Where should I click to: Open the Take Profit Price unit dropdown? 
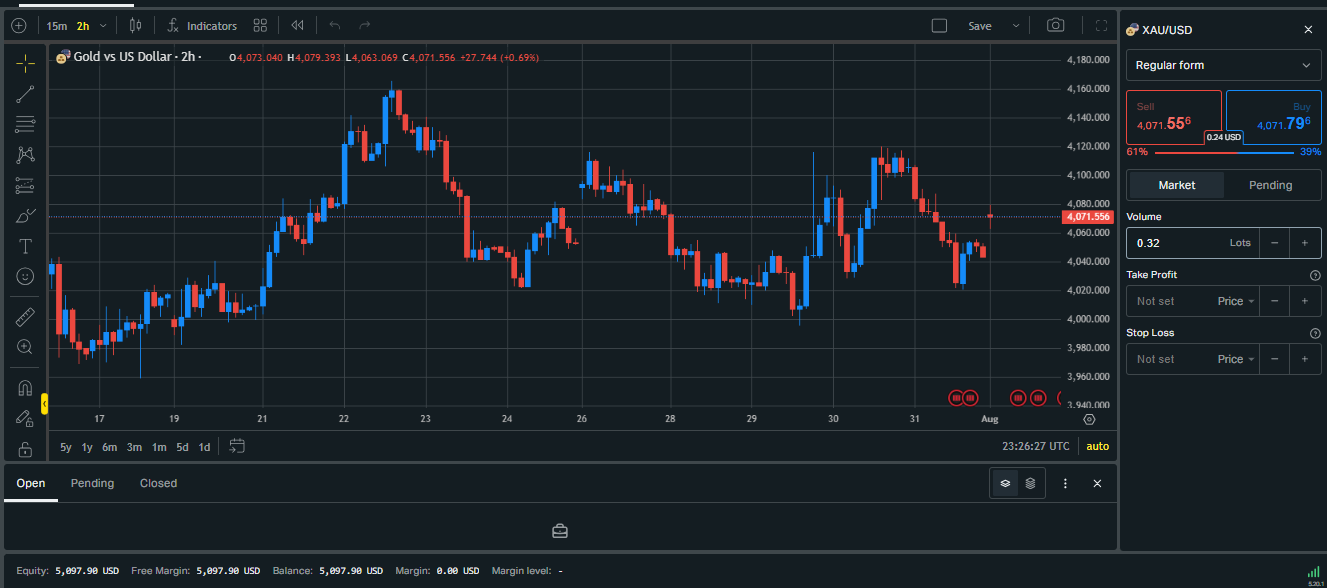(1236, 301)
